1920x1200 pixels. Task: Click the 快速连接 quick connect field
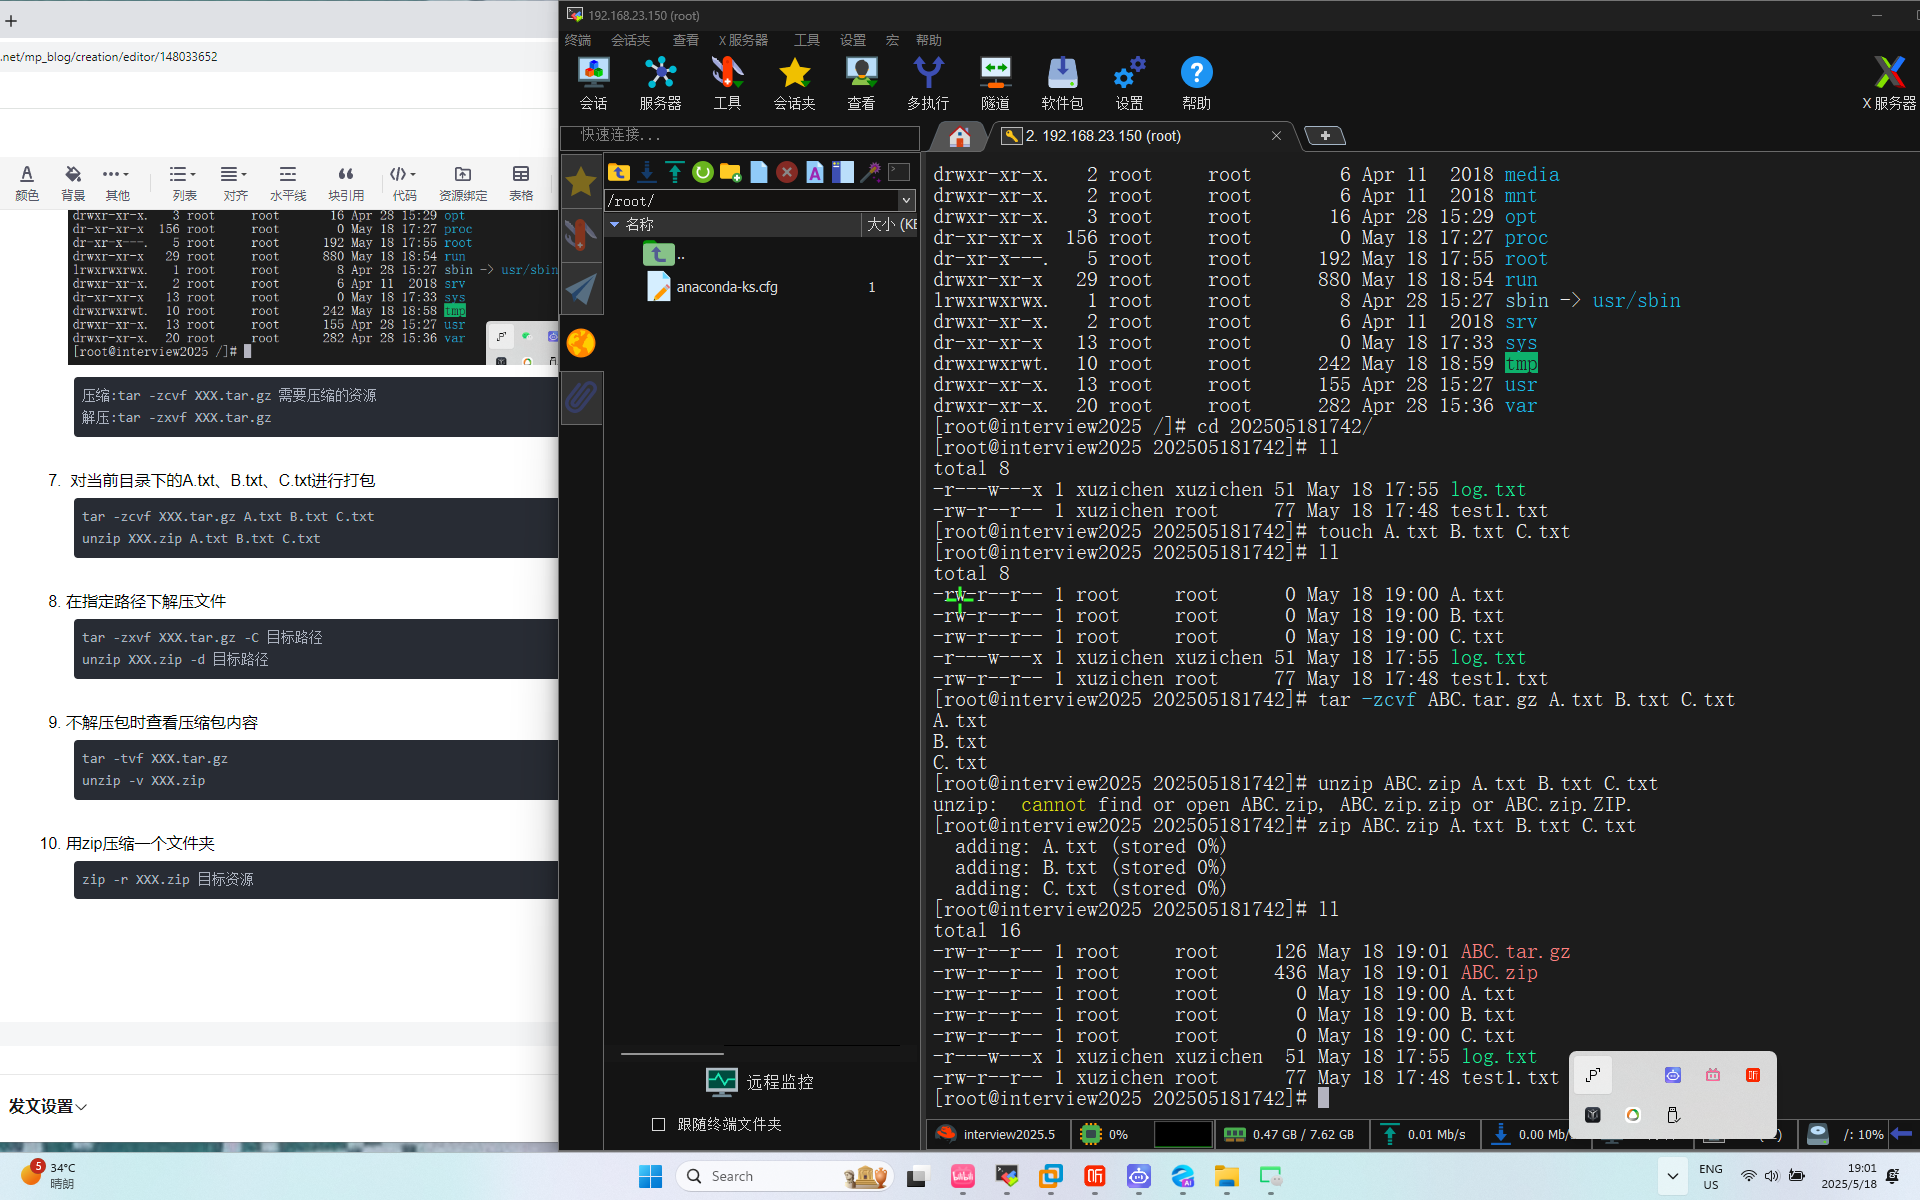click(740, 135)
